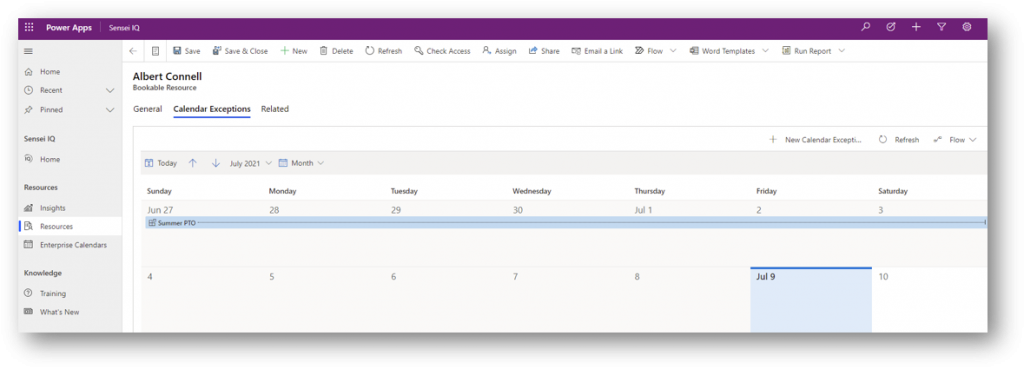Switch to the Related tab
Image resolution: width=1024 pixels, height=369 pixels.
click(x=275, y=109)
